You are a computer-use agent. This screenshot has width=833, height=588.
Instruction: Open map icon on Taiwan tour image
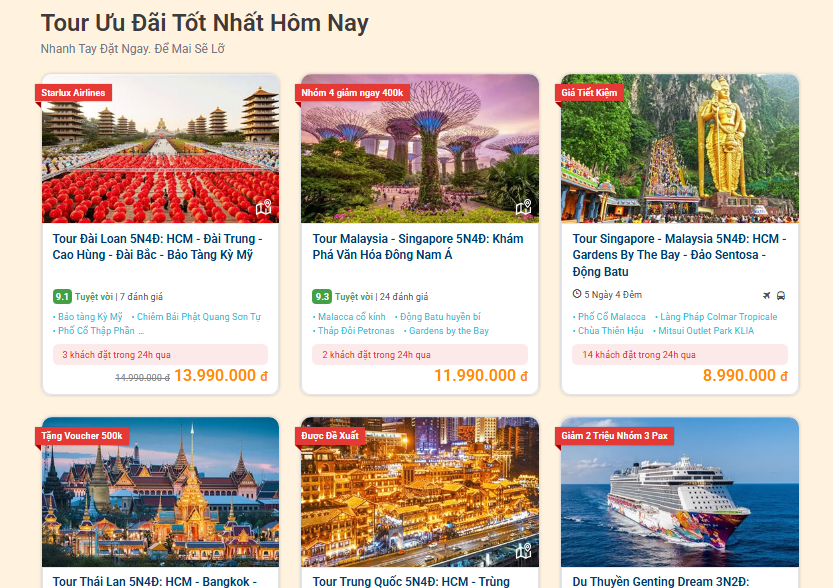point(264,207)
